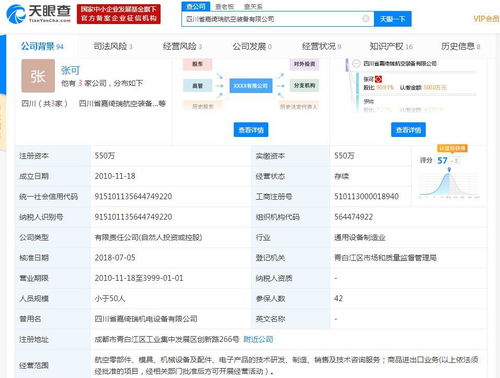Click the 张 avatar tile
Screen dimensions: 500x378
(38, 76)
